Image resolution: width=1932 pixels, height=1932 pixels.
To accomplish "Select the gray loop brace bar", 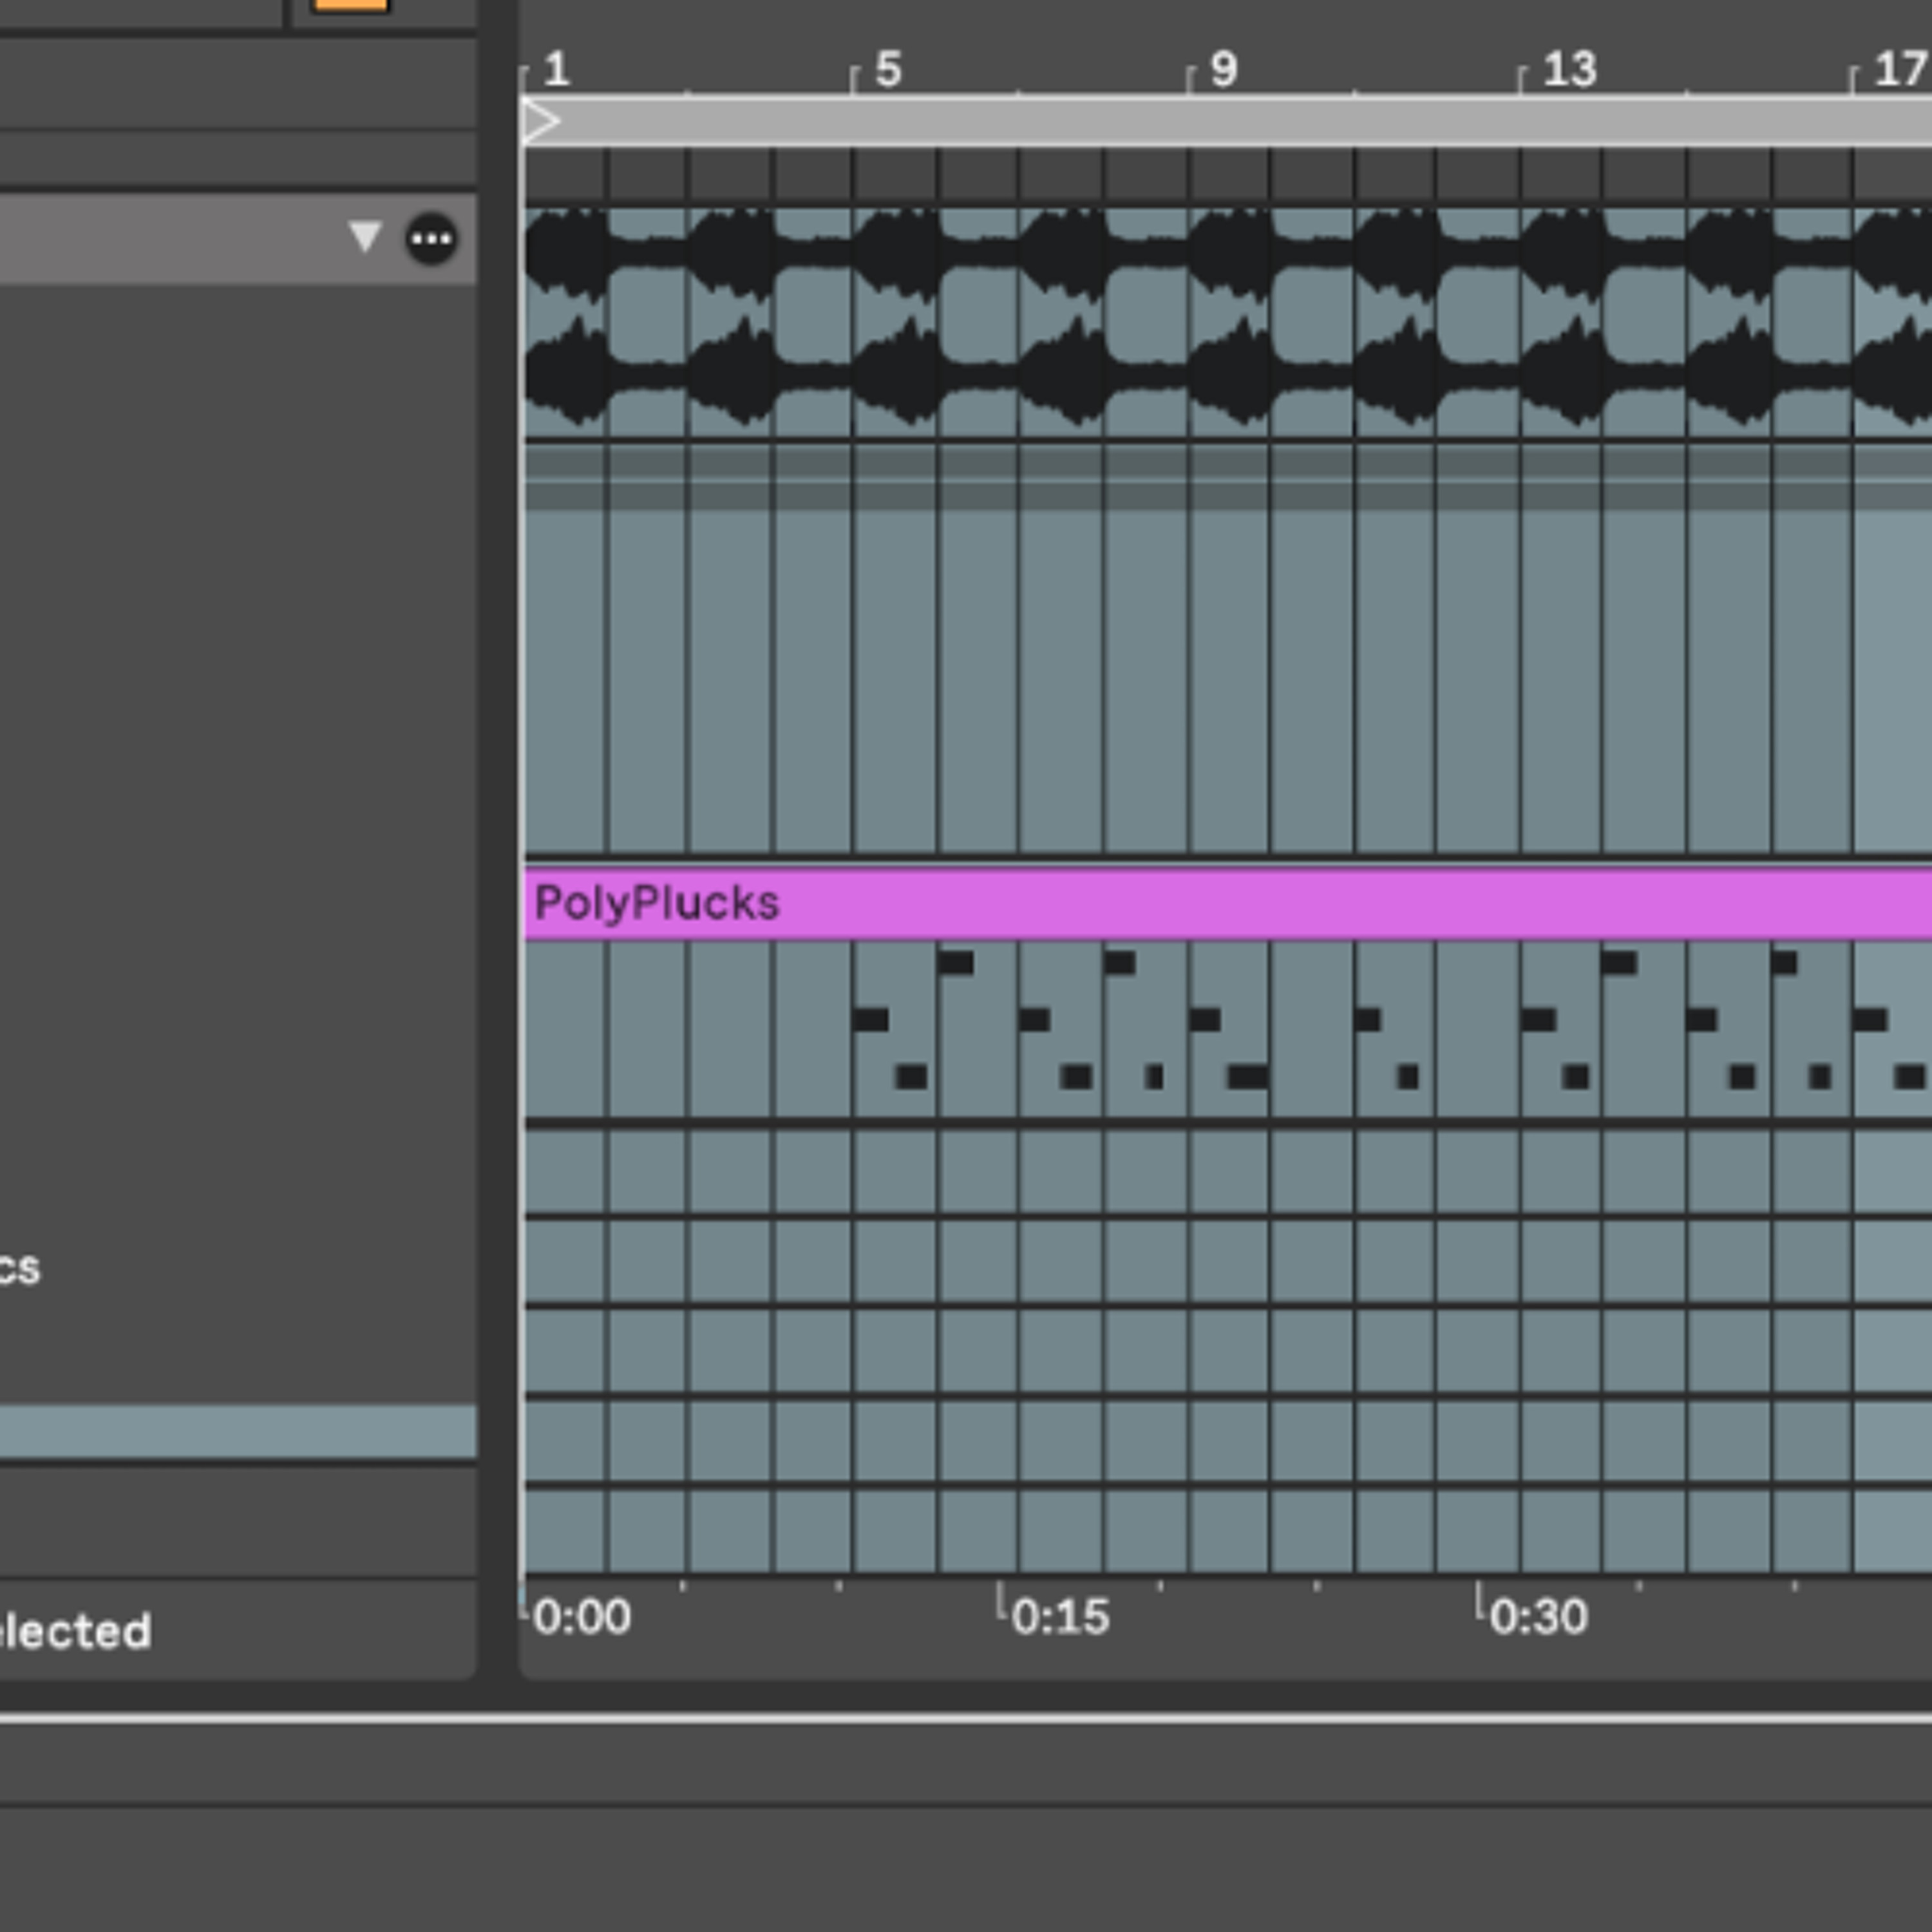I will (x=1227, y=121).
